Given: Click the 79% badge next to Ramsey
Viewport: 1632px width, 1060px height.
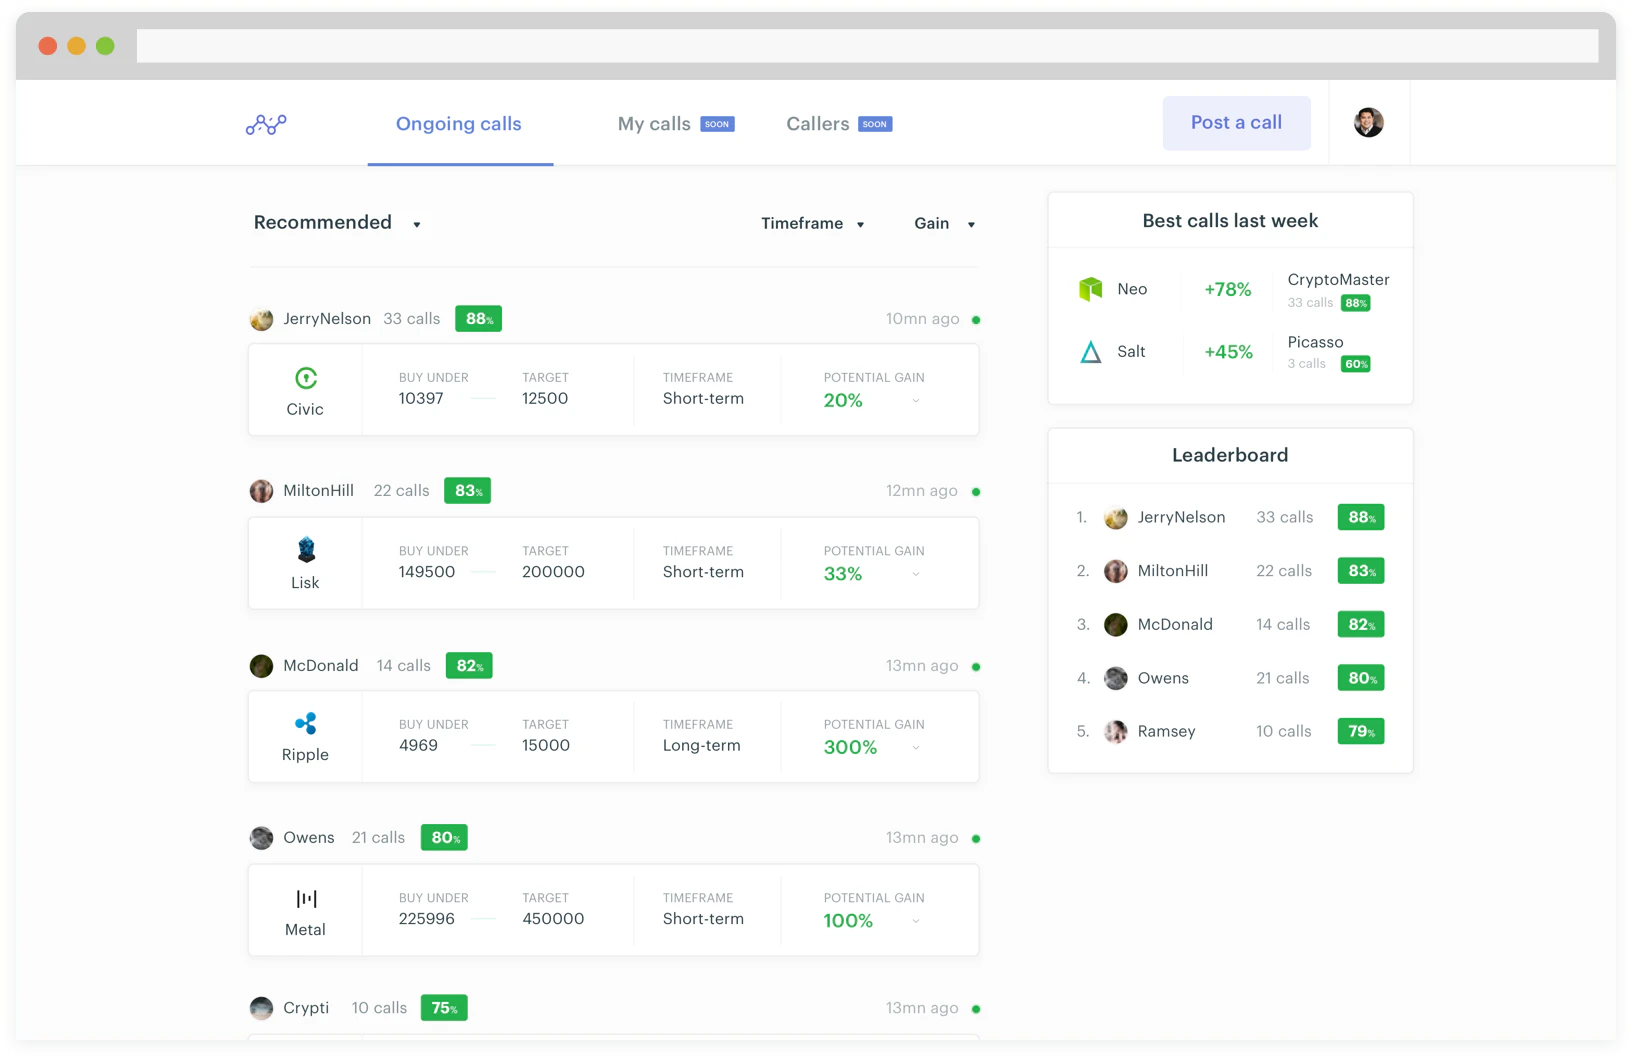Looking at the screenshot, I should 1361,732.
